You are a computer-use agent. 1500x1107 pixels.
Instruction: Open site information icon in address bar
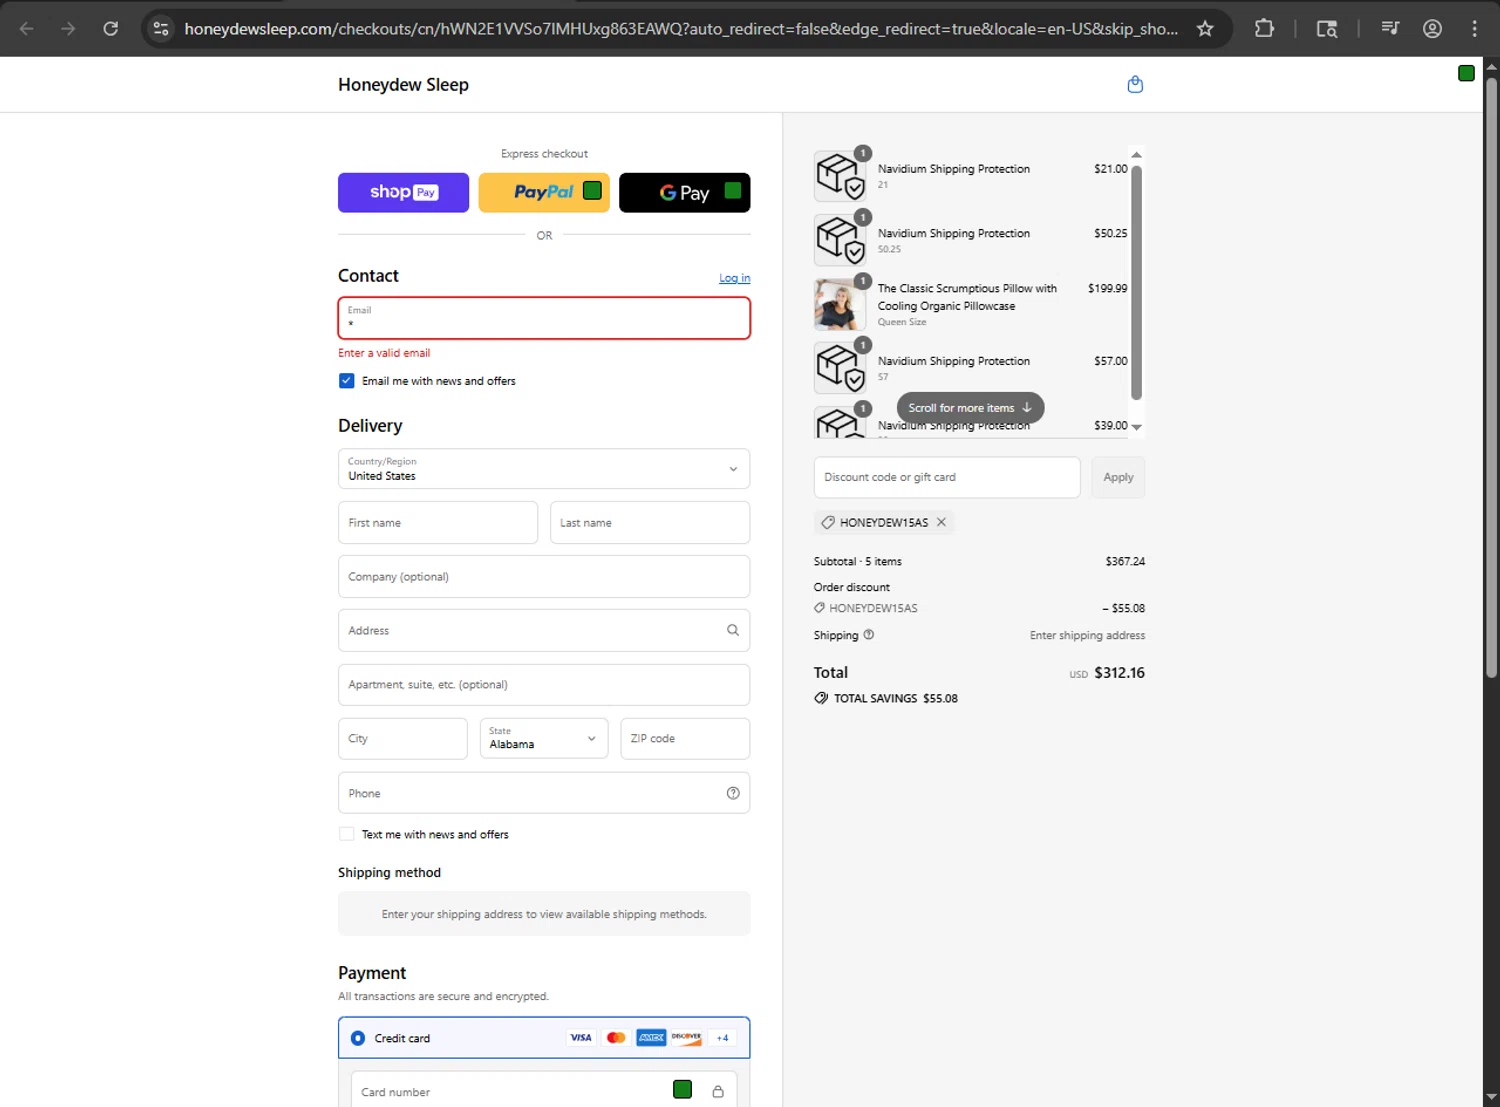(161, 29)
